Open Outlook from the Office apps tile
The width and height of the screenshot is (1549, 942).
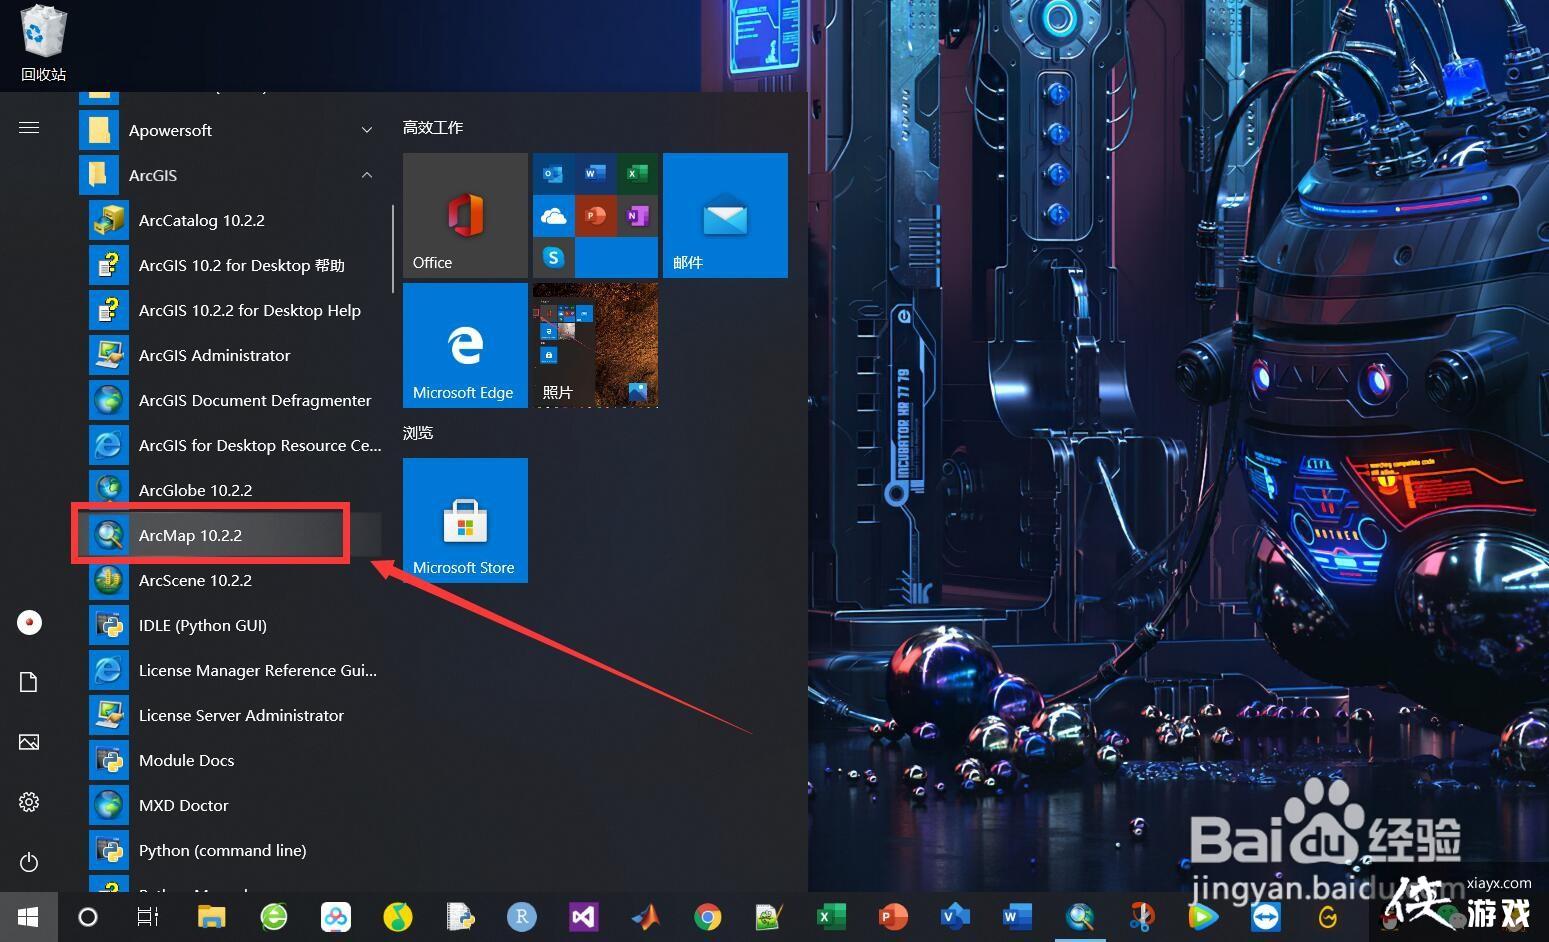553,174
